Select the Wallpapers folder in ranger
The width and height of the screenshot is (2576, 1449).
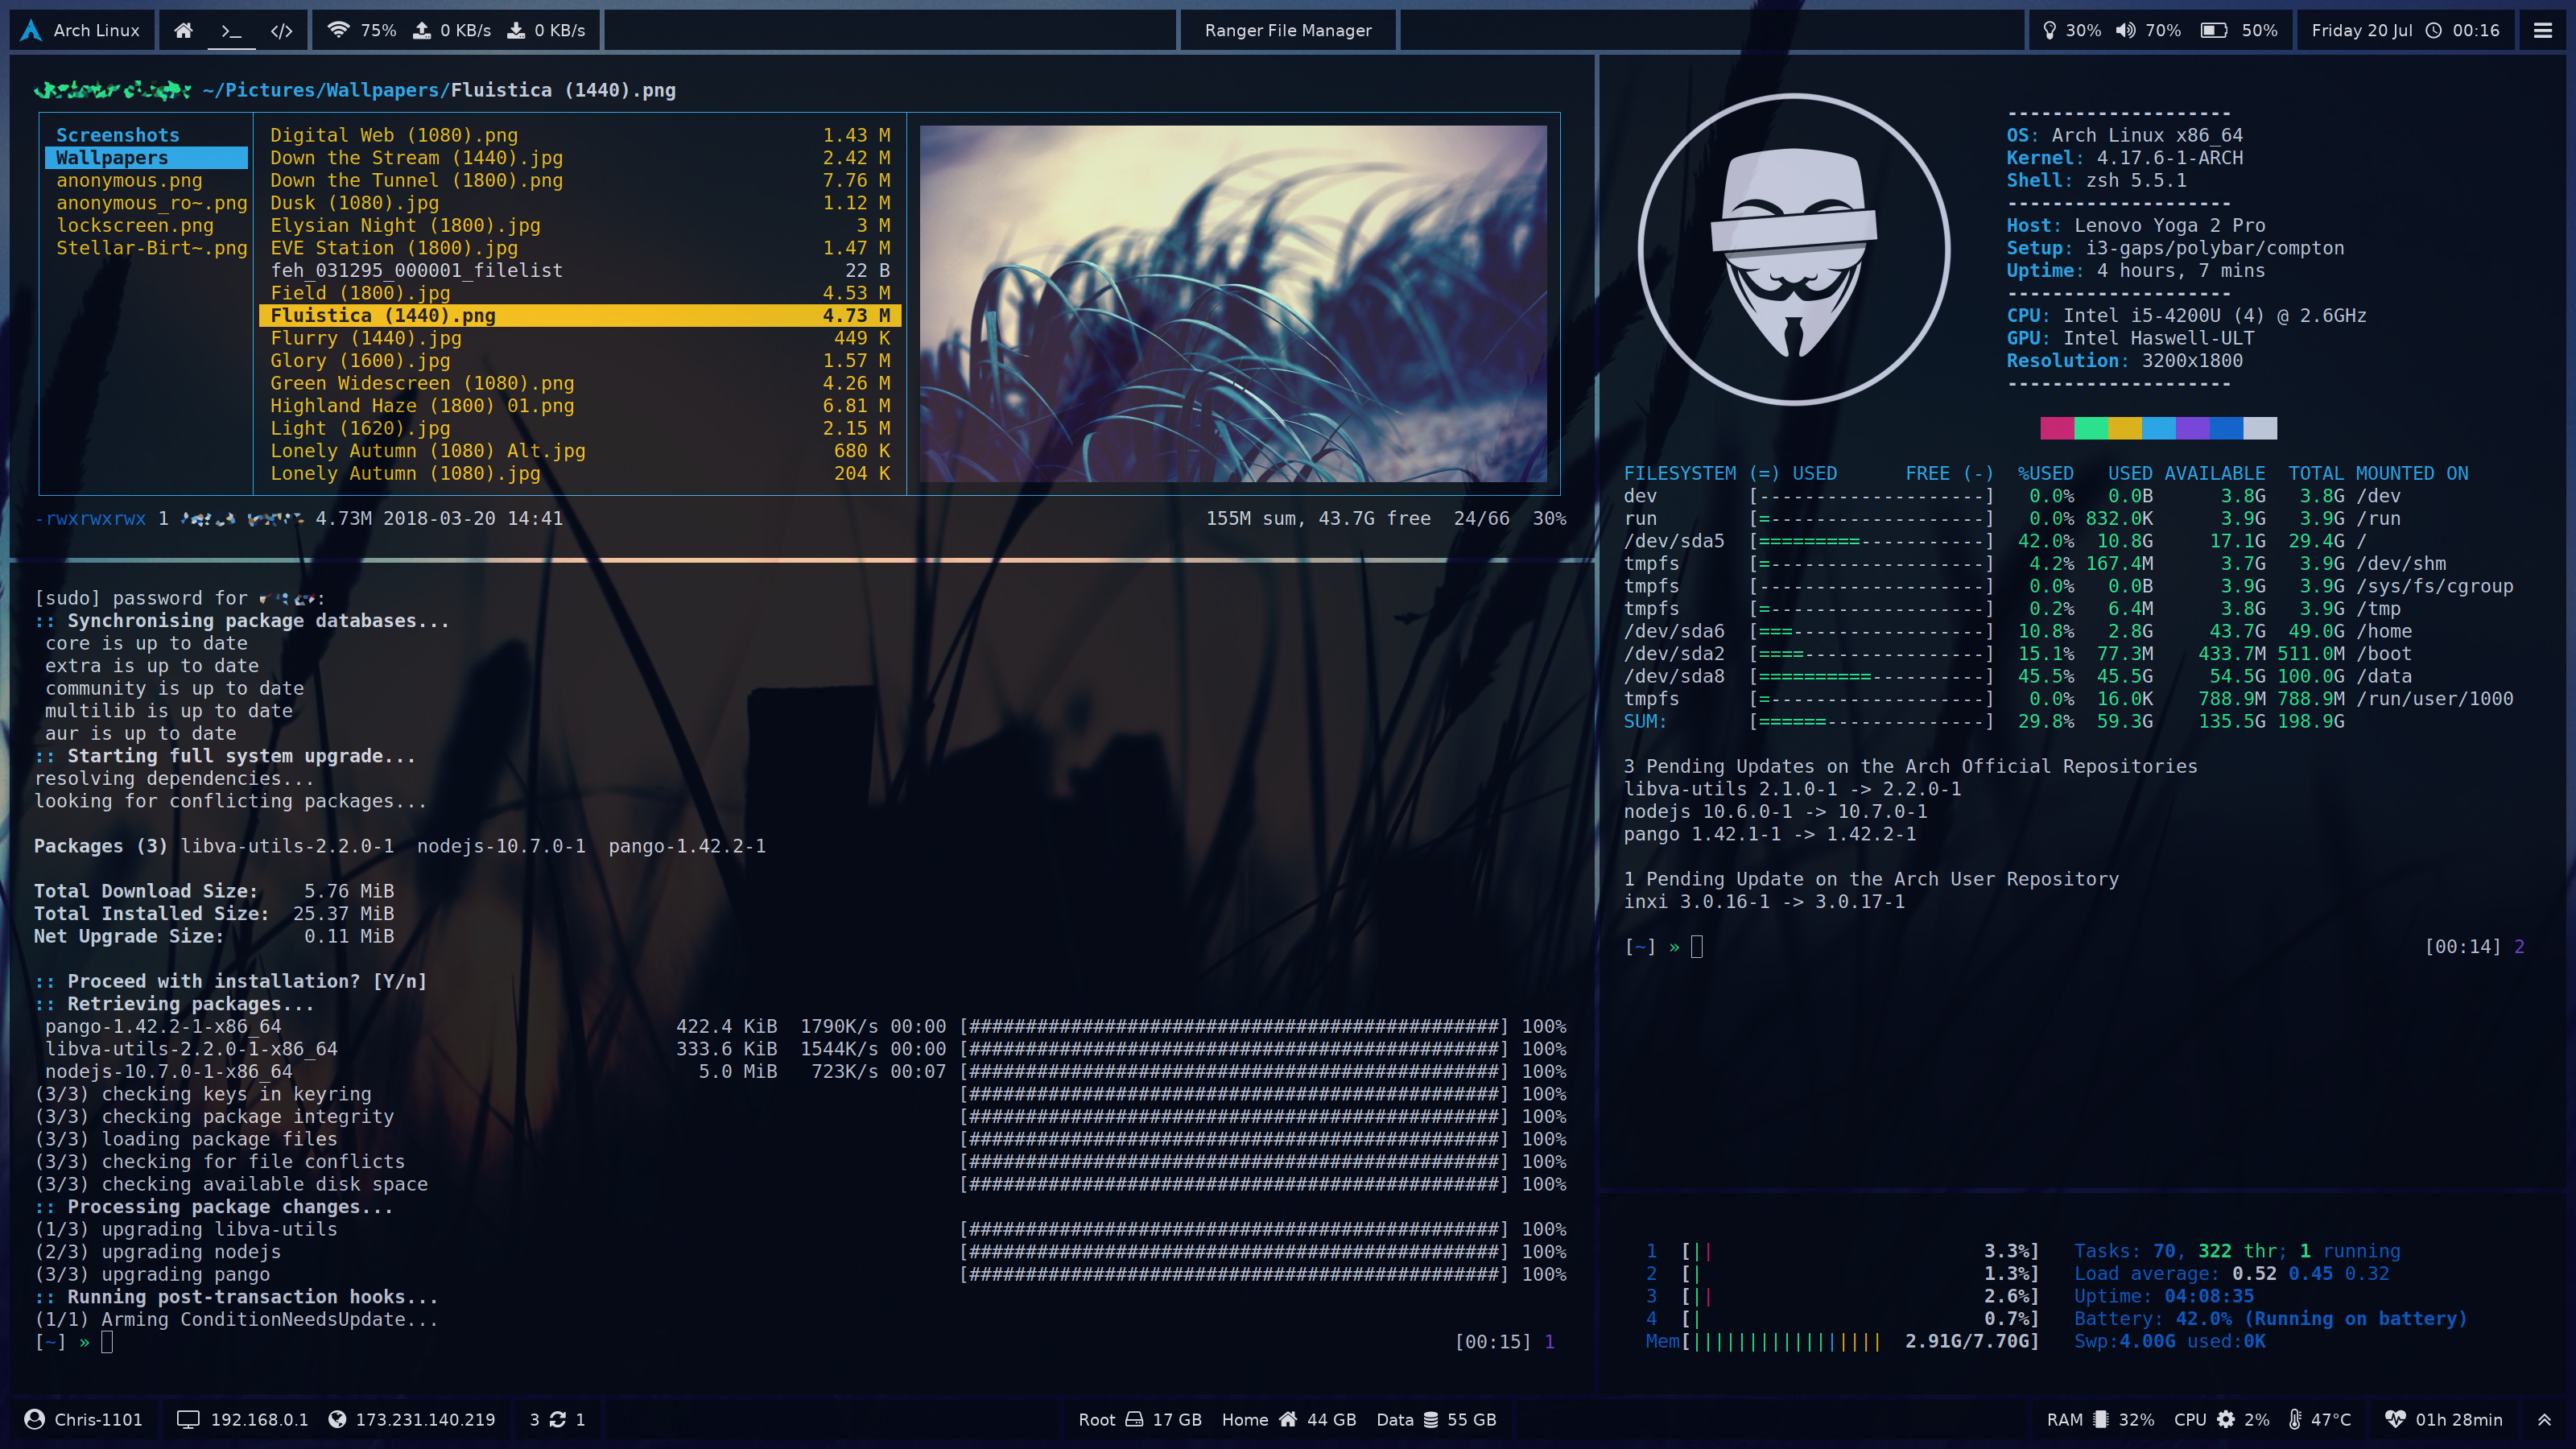[112, 158]
